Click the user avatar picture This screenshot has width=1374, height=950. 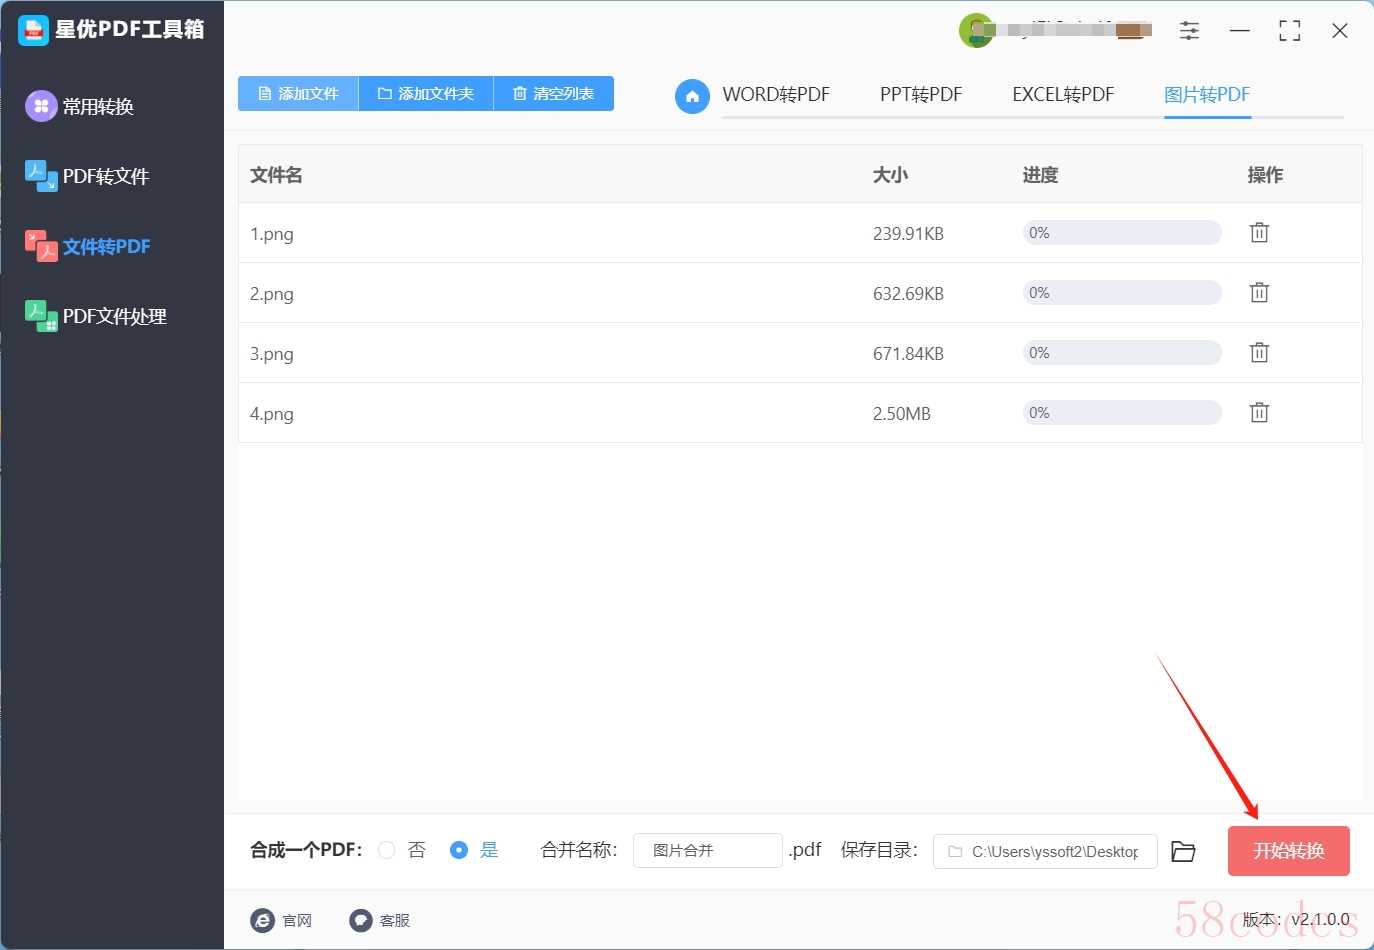click(x=975, y=31)
